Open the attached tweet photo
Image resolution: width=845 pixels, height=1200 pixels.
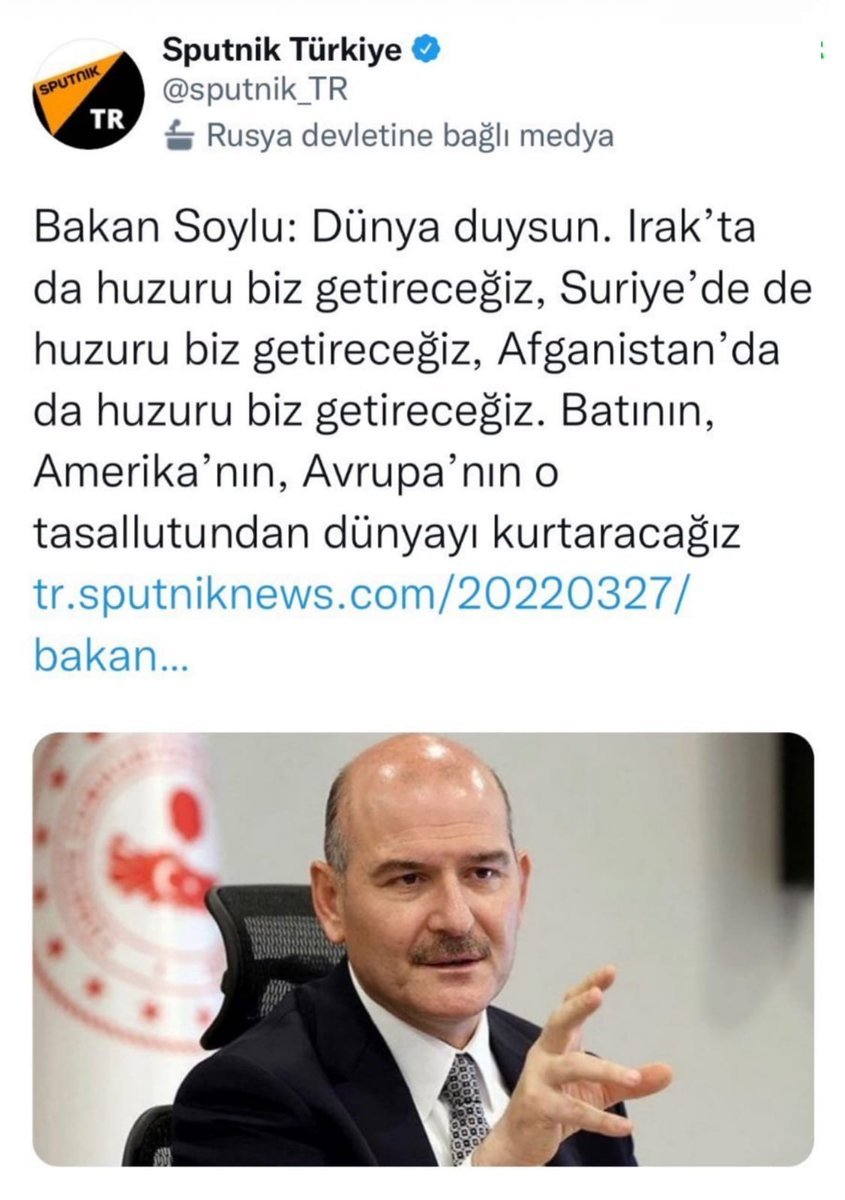click(423, 950)
